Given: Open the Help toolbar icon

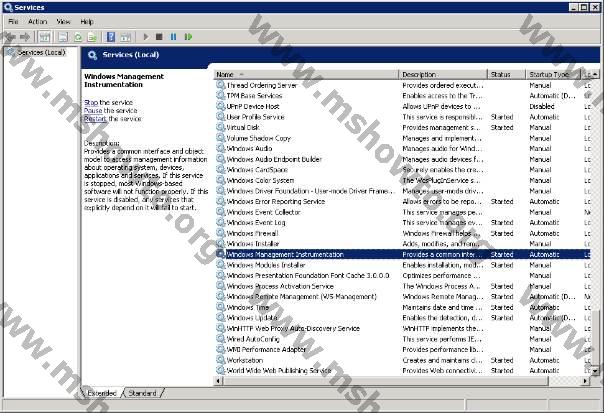Looking at the screenshot, I should [111, 37].
